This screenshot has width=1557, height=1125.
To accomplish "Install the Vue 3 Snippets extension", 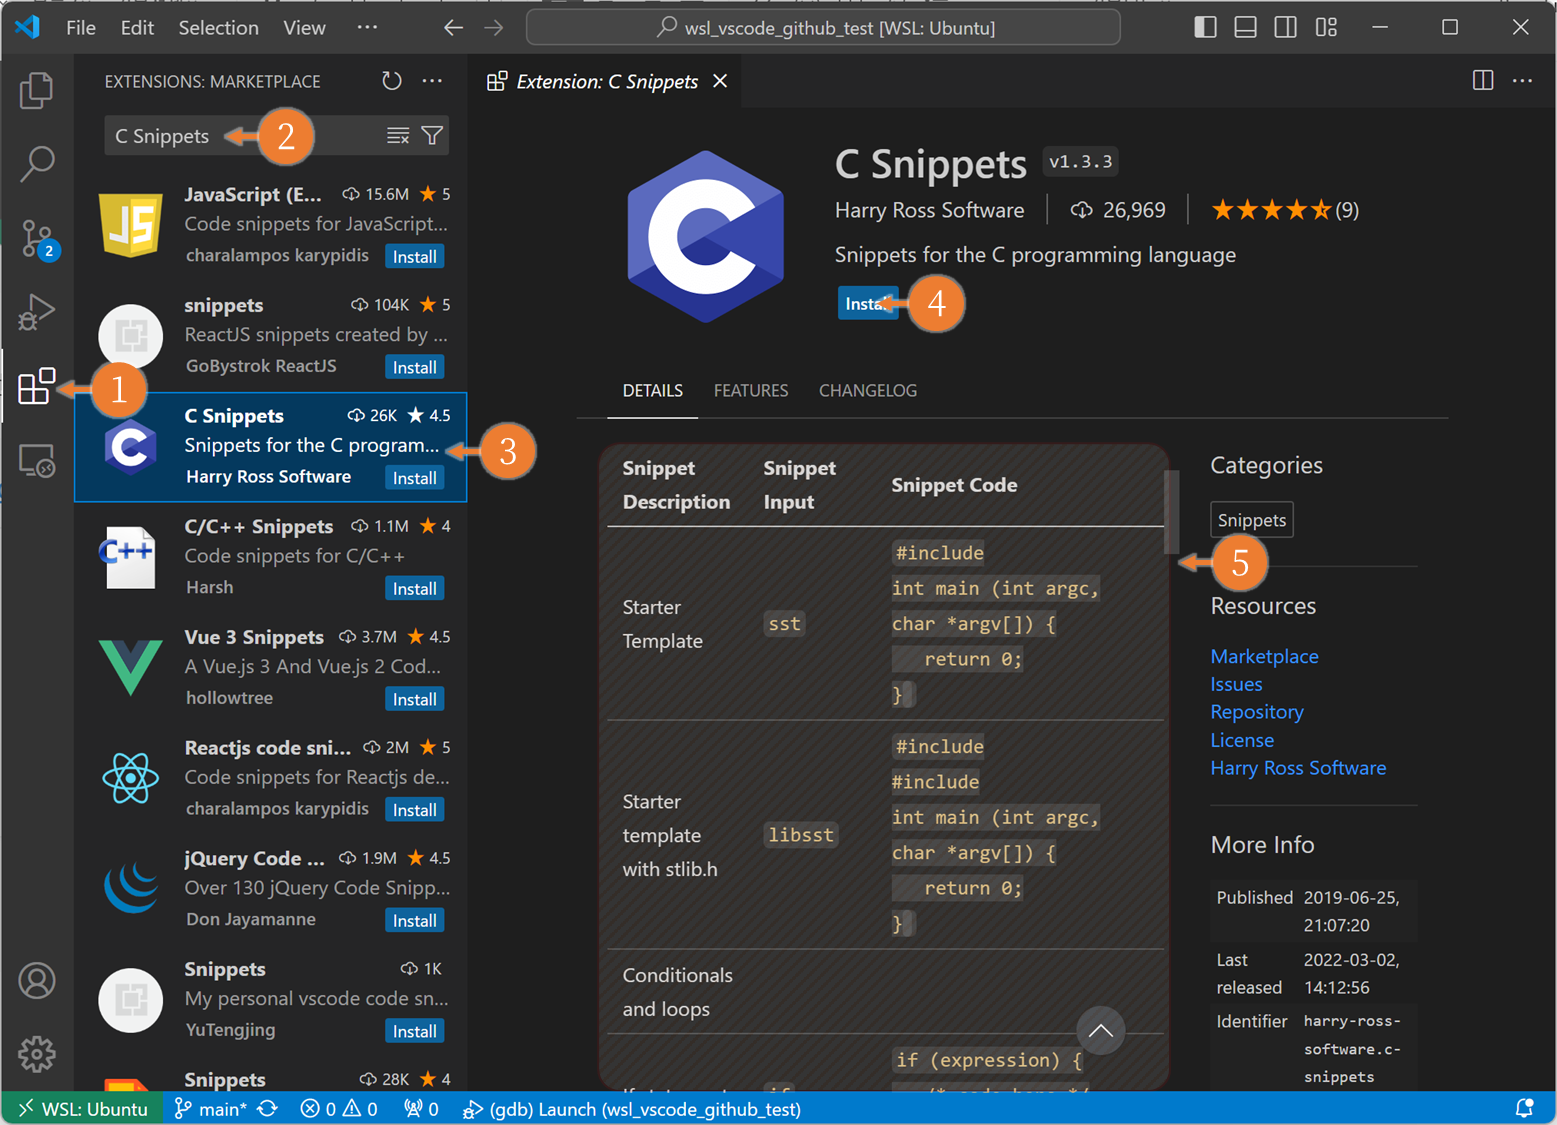I will (x=414, y=700).
